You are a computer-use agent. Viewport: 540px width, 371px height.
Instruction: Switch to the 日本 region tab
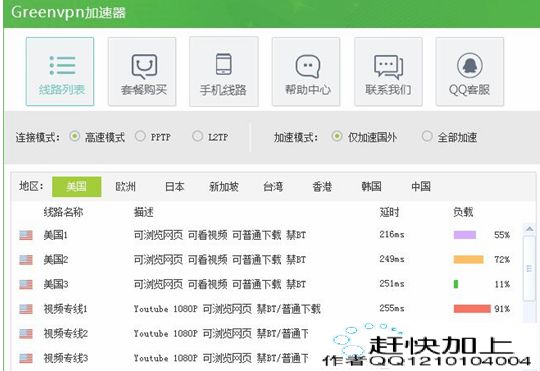pos(175,187)
